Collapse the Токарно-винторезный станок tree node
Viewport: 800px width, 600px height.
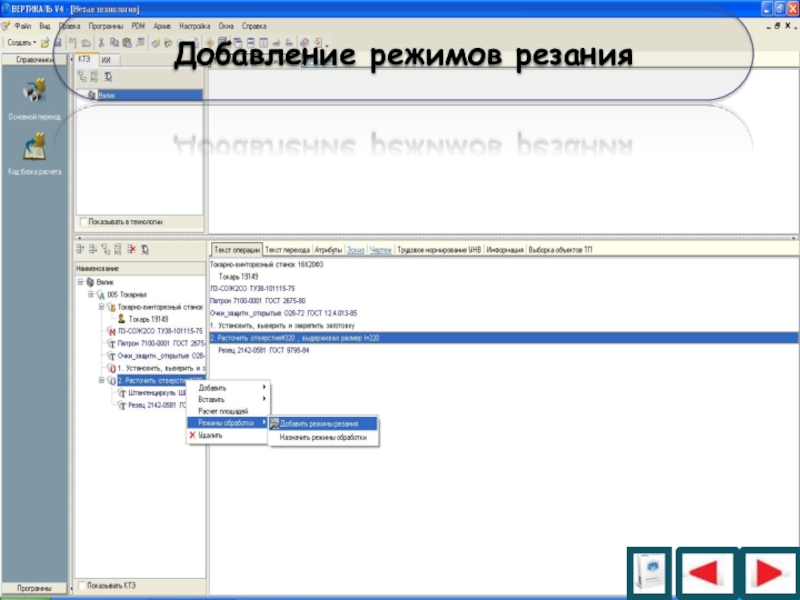[101, 307]
